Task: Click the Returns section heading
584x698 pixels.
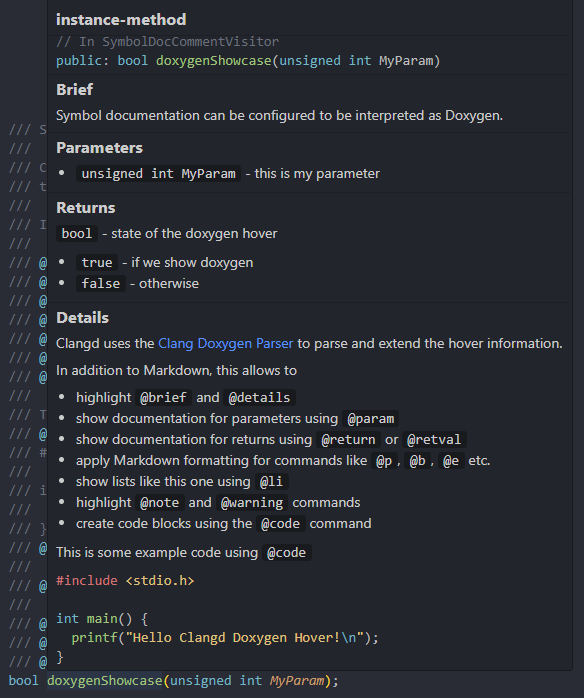Action: [x=85, y=208]
